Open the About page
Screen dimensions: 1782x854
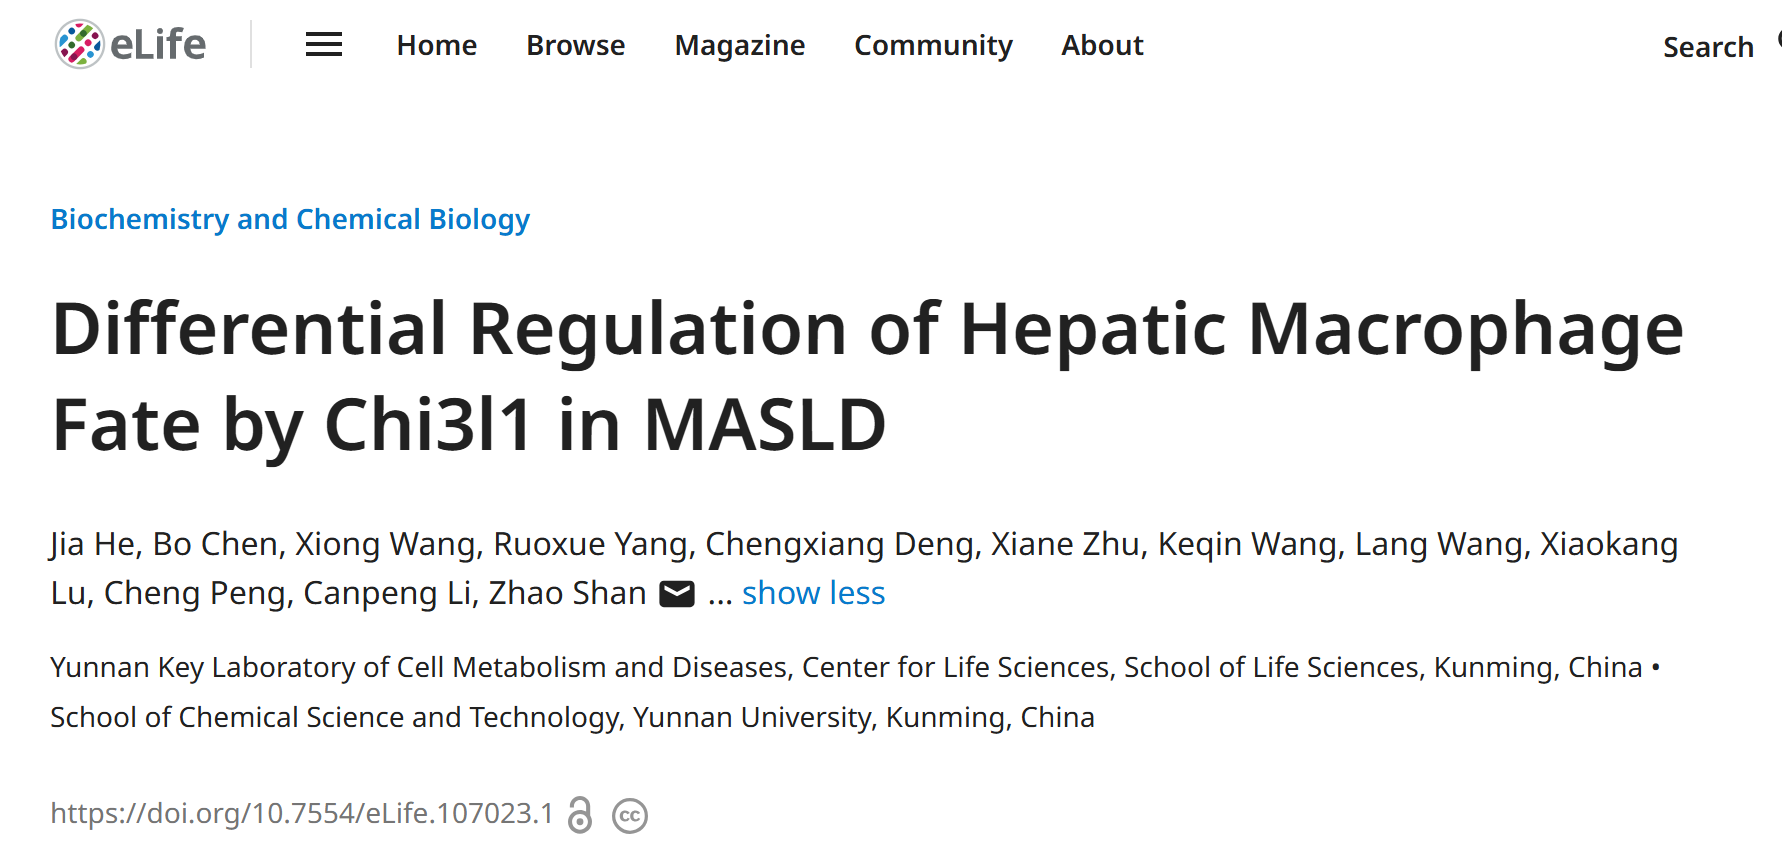point(1102,46)
